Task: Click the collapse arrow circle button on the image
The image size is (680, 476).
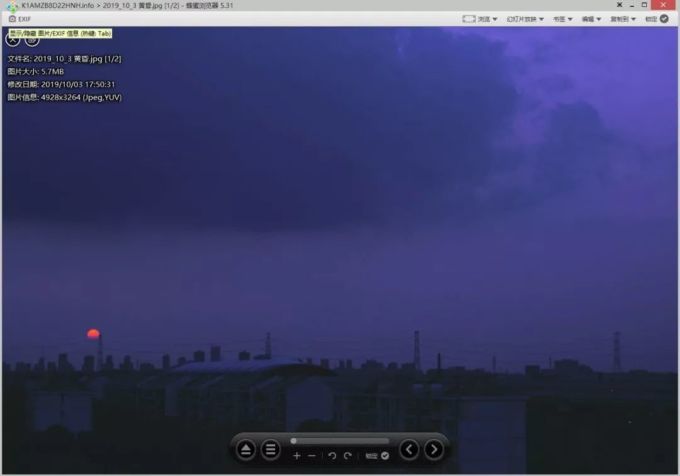Action: [x=13, y=40]
